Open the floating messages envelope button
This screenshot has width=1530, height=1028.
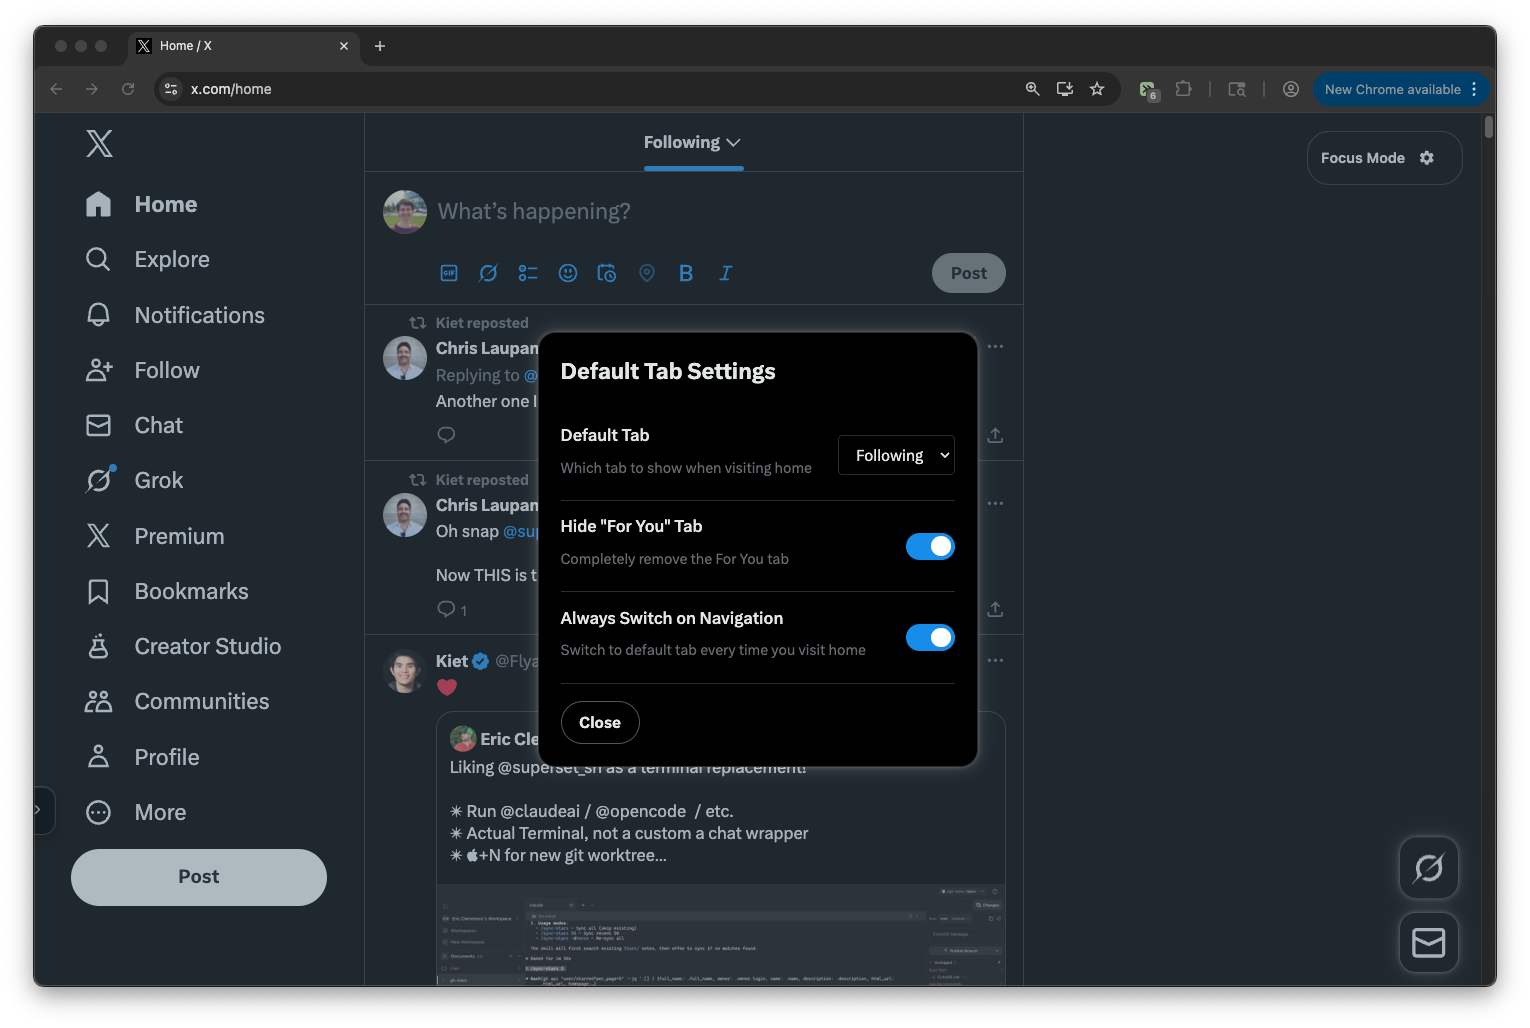[1428, 943]
